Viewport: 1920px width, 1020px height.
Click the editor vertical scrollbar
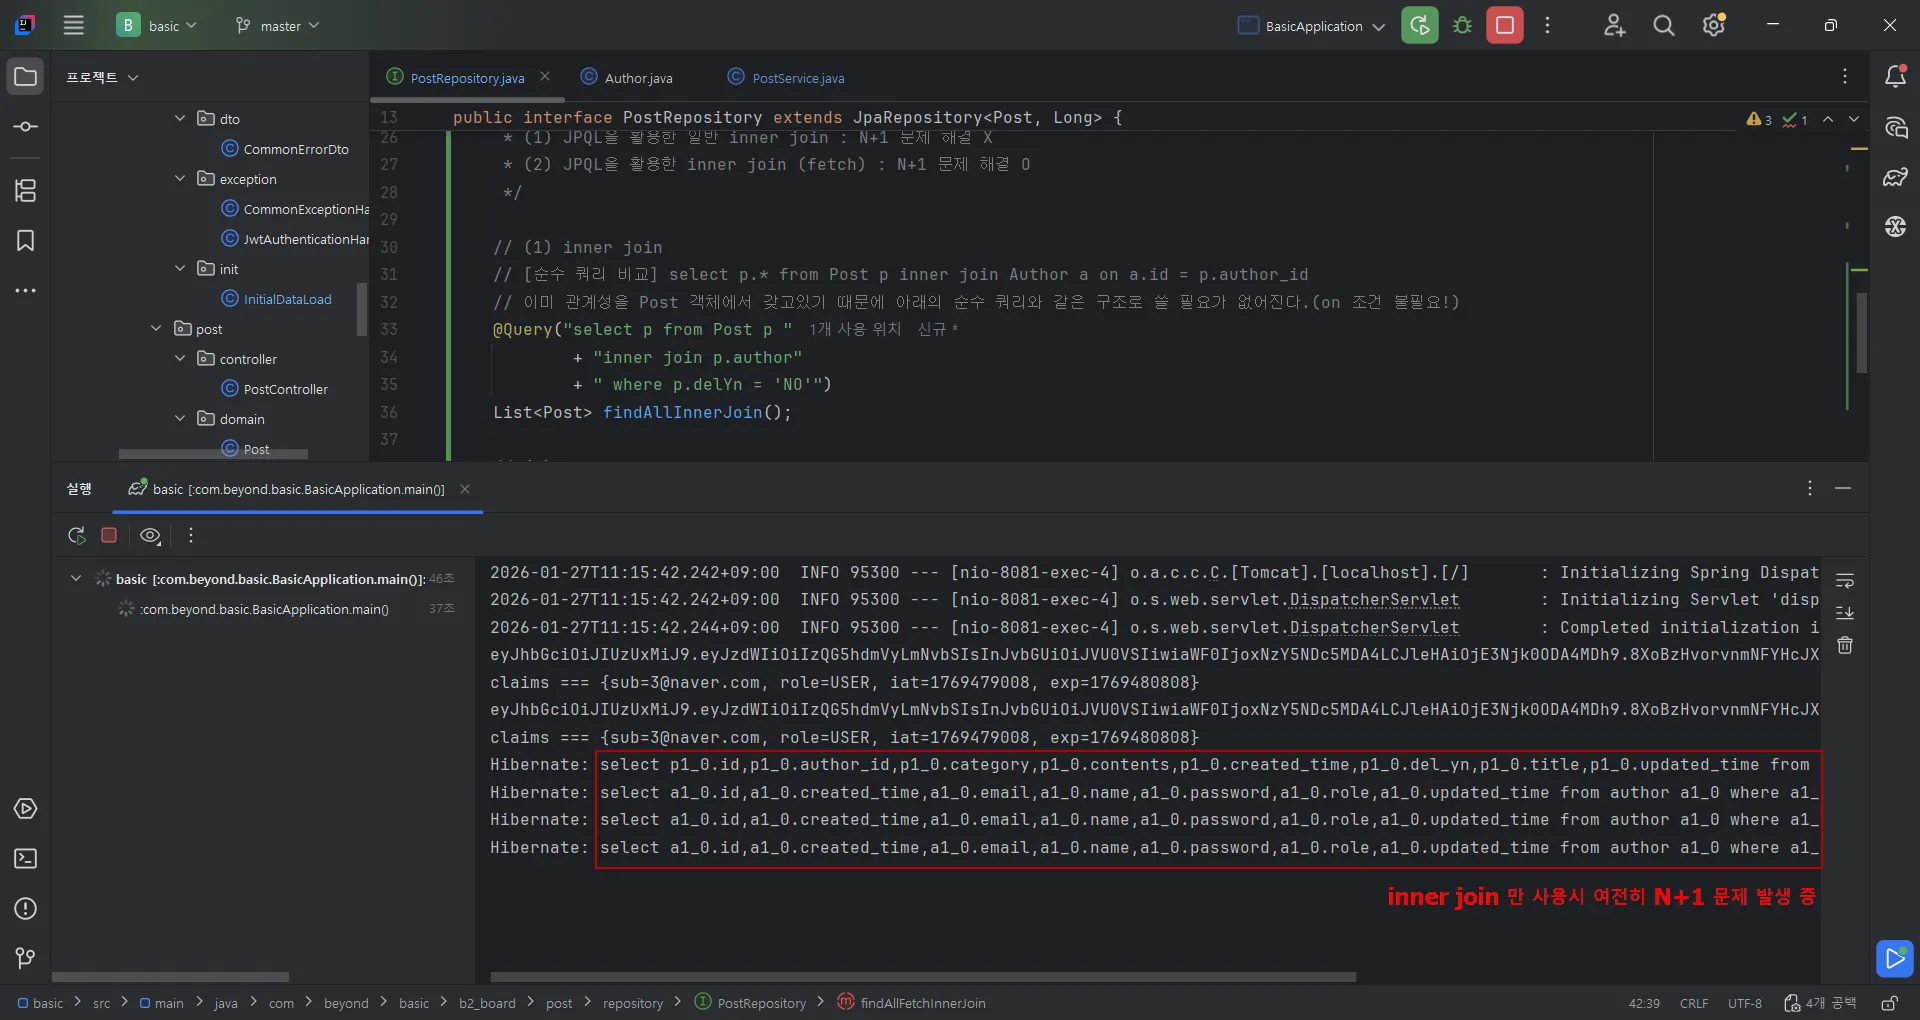[x=1862, y=332]
